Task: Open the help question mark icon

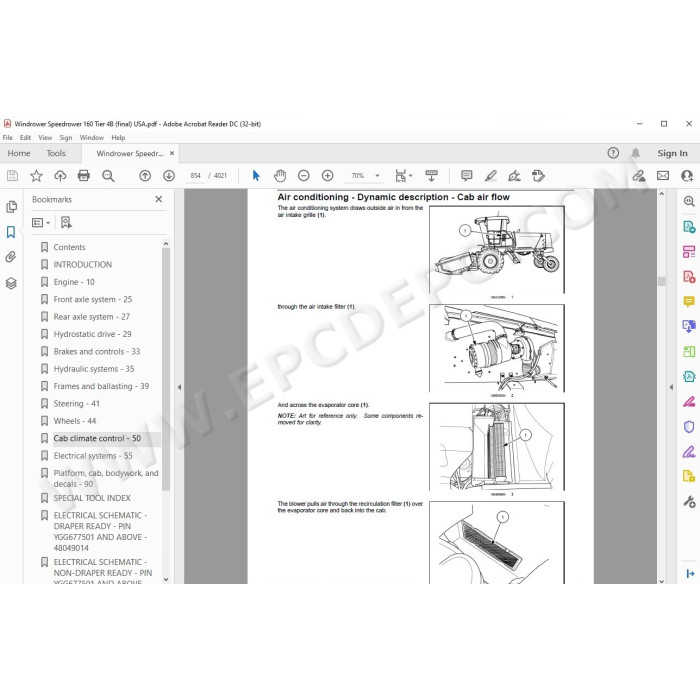Action: (613, 153)
